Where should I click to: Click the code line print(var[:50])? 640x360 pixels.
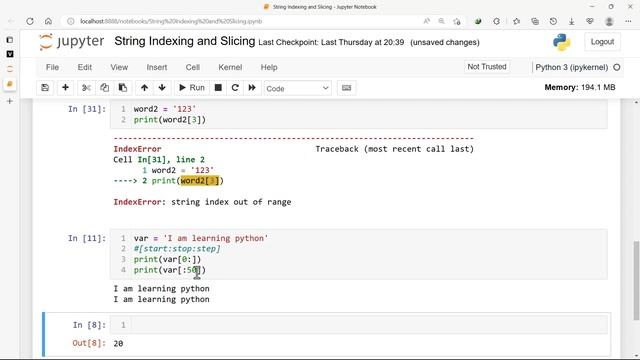[x=170, y=270]
